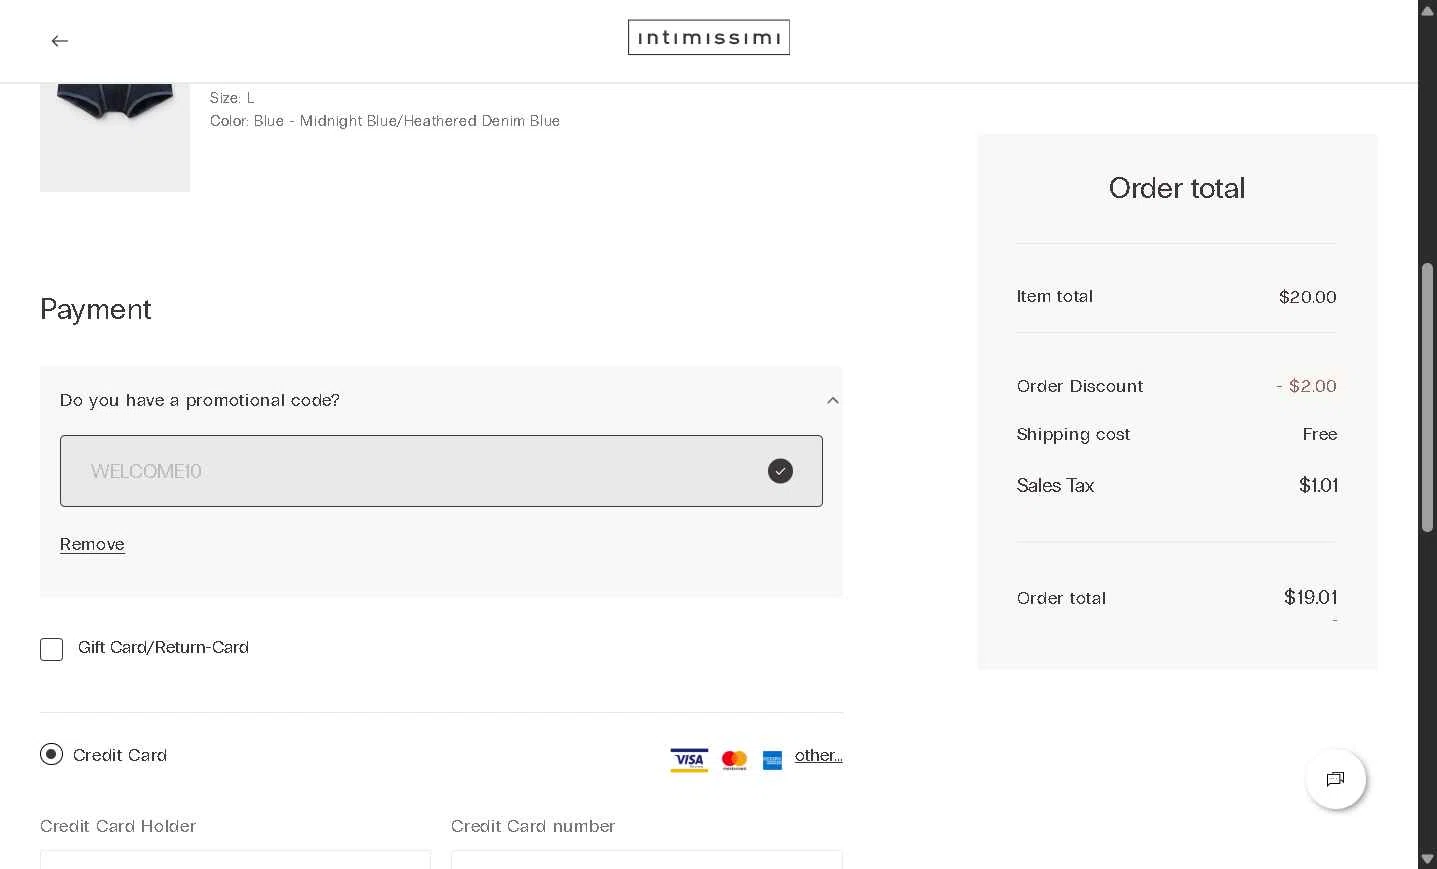The image size is (1437, 869).
Task: Focus the Credit Card number field
Action: click(646, 859)
